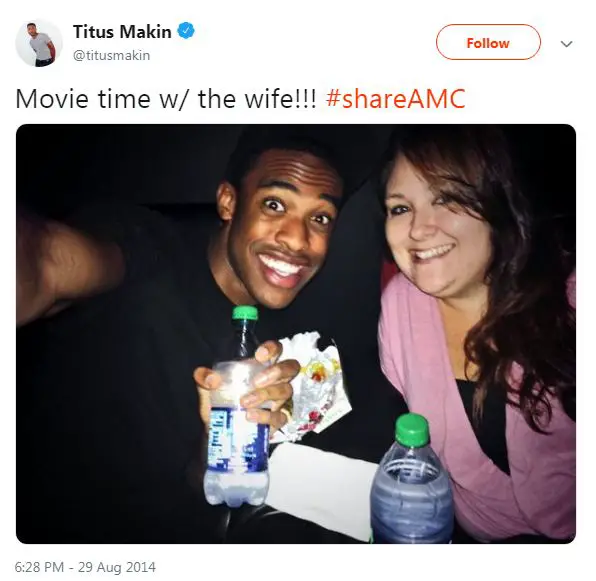
Task: Open the @titusmakin handle link
Action: [x=111, y=55]
